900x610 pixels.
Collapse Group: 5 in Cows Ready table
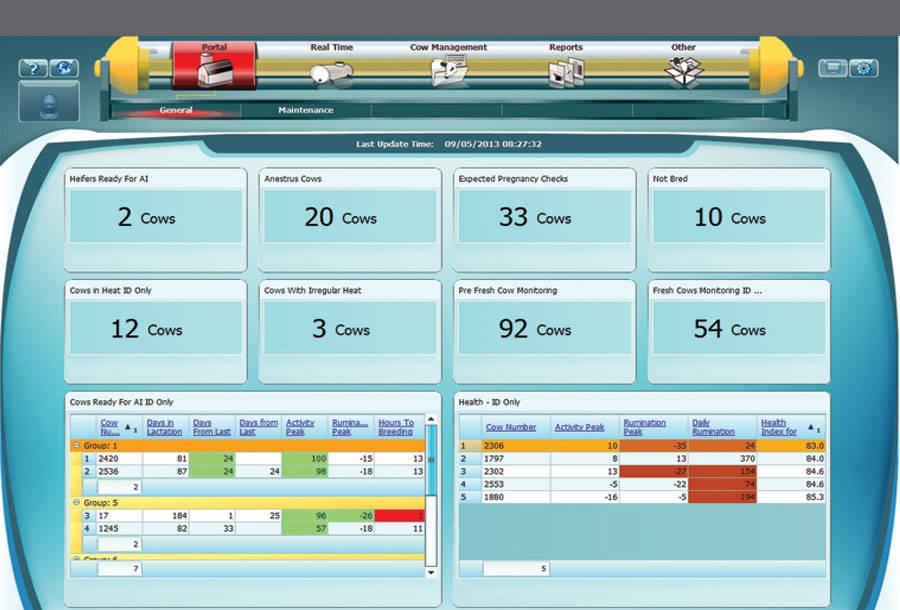(77, 503)
